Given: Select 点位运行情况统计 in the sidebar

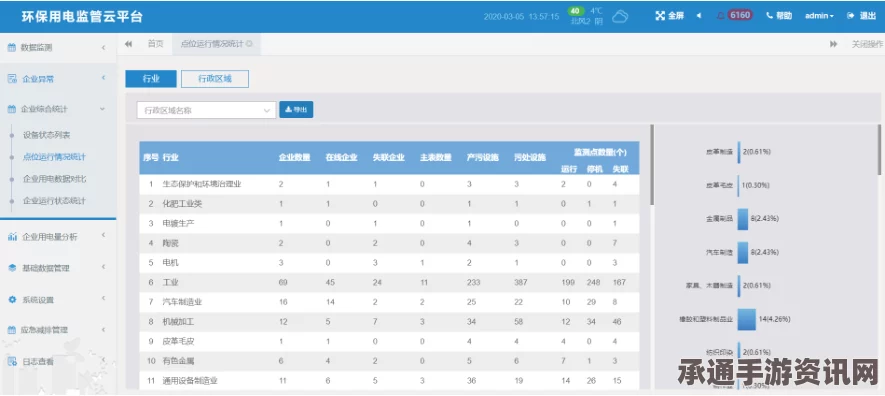Looking at the screenshot, I should [55, 157].
